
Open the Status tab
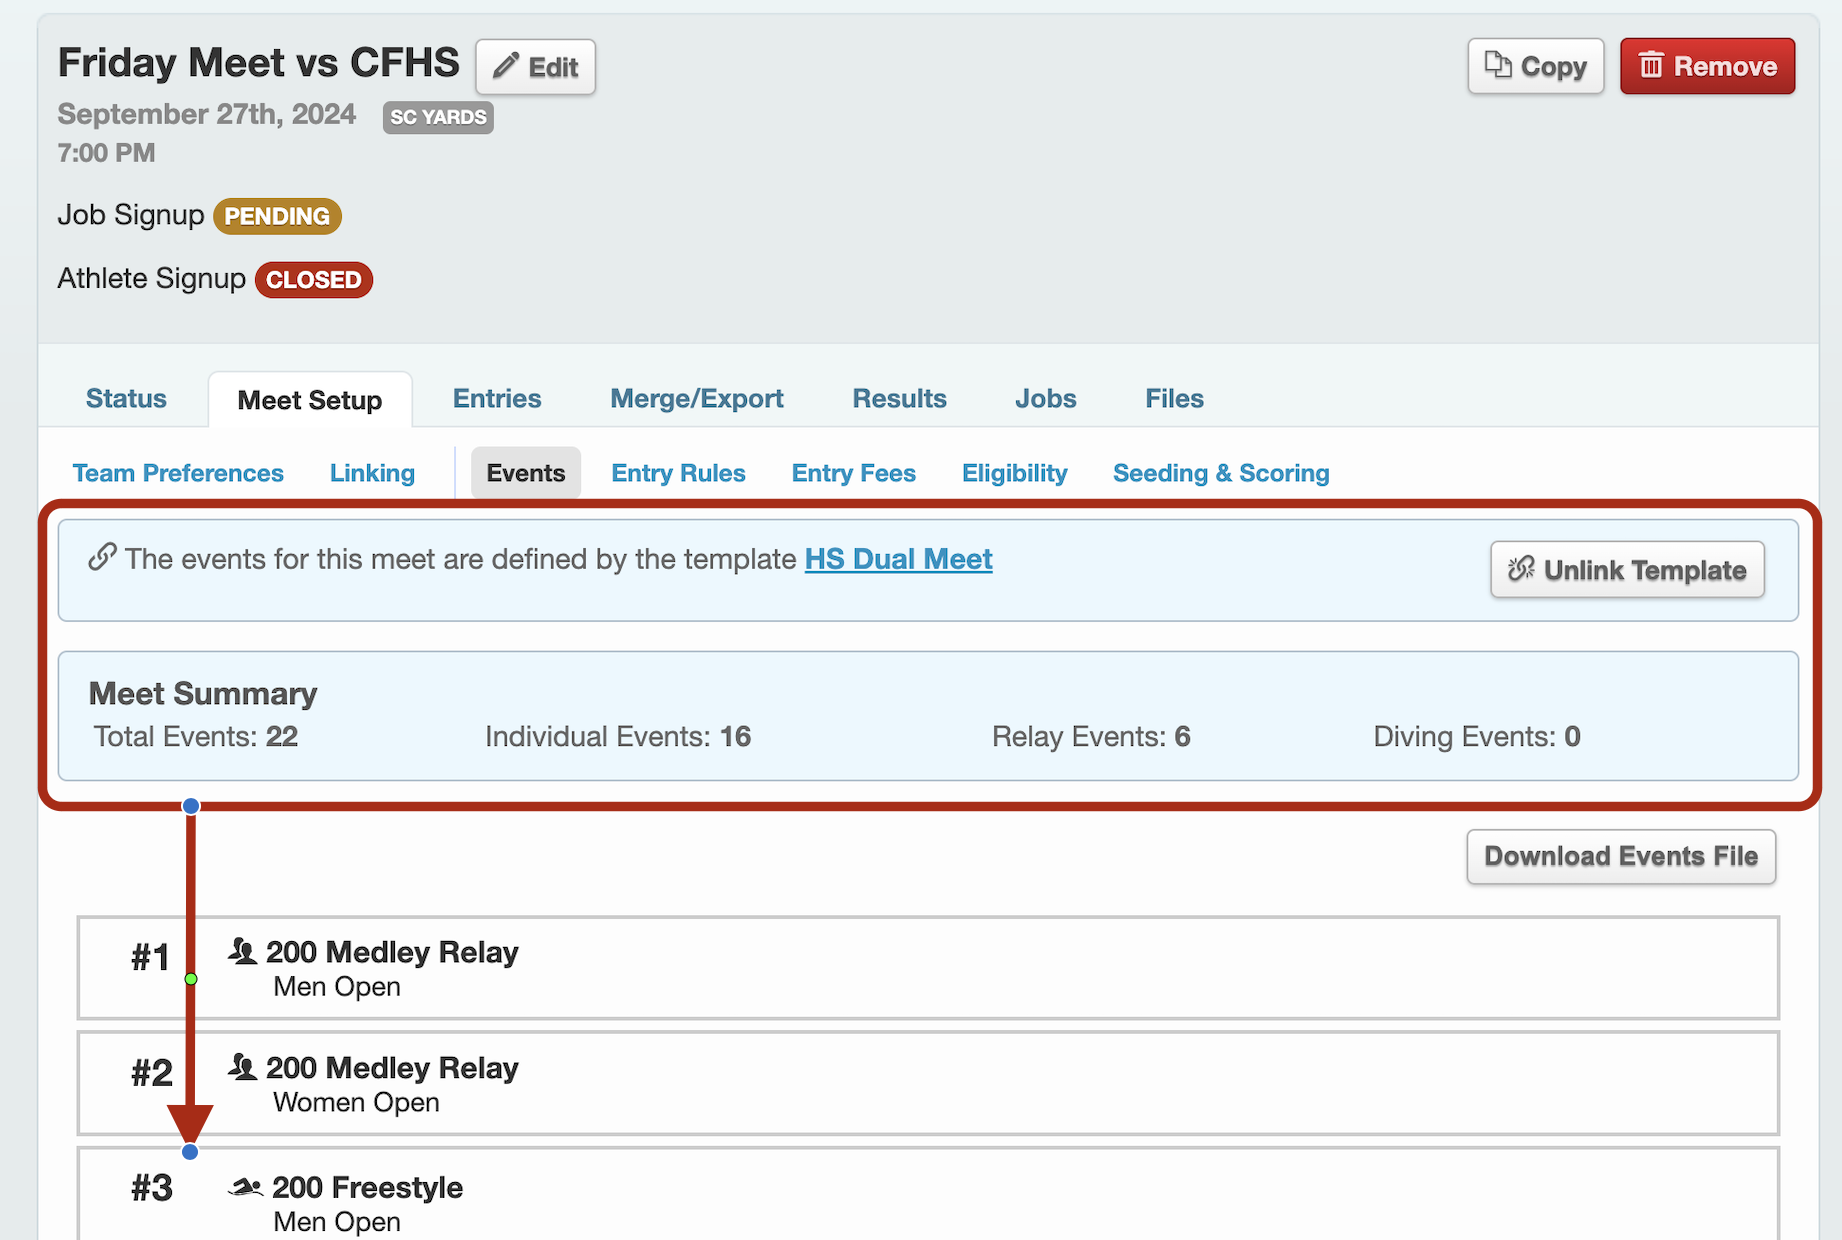tap(126, 398)
